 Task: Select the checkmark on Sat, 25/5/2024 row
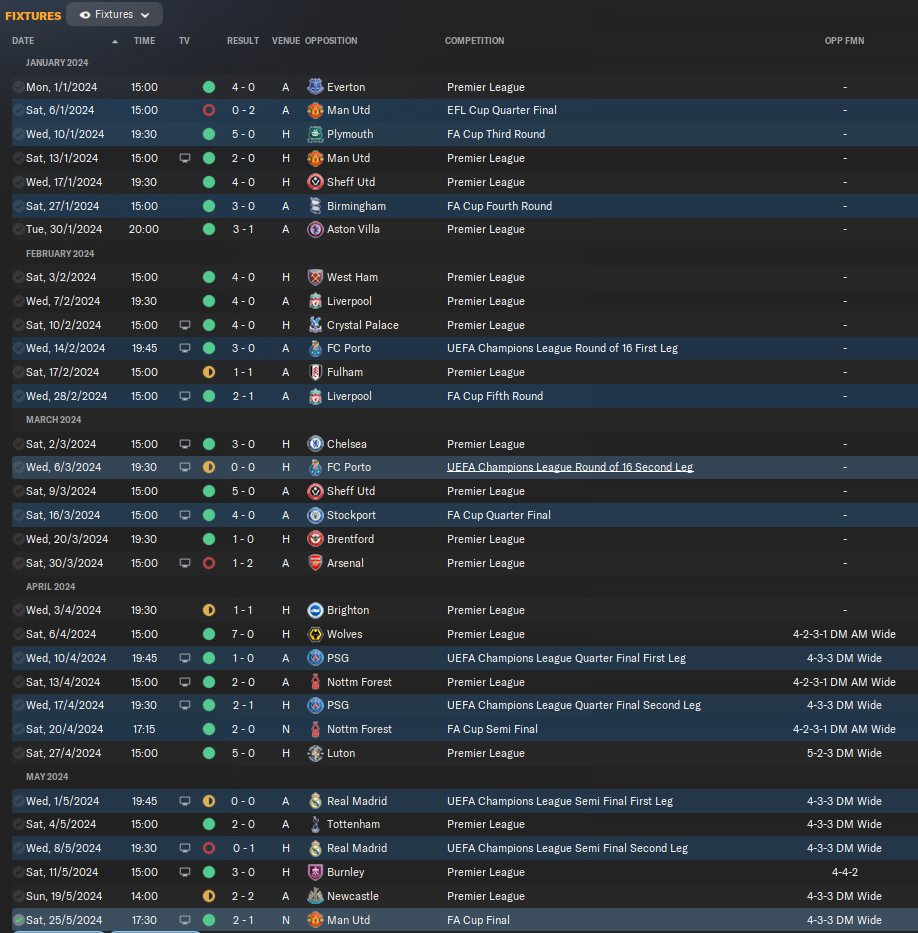18,920
